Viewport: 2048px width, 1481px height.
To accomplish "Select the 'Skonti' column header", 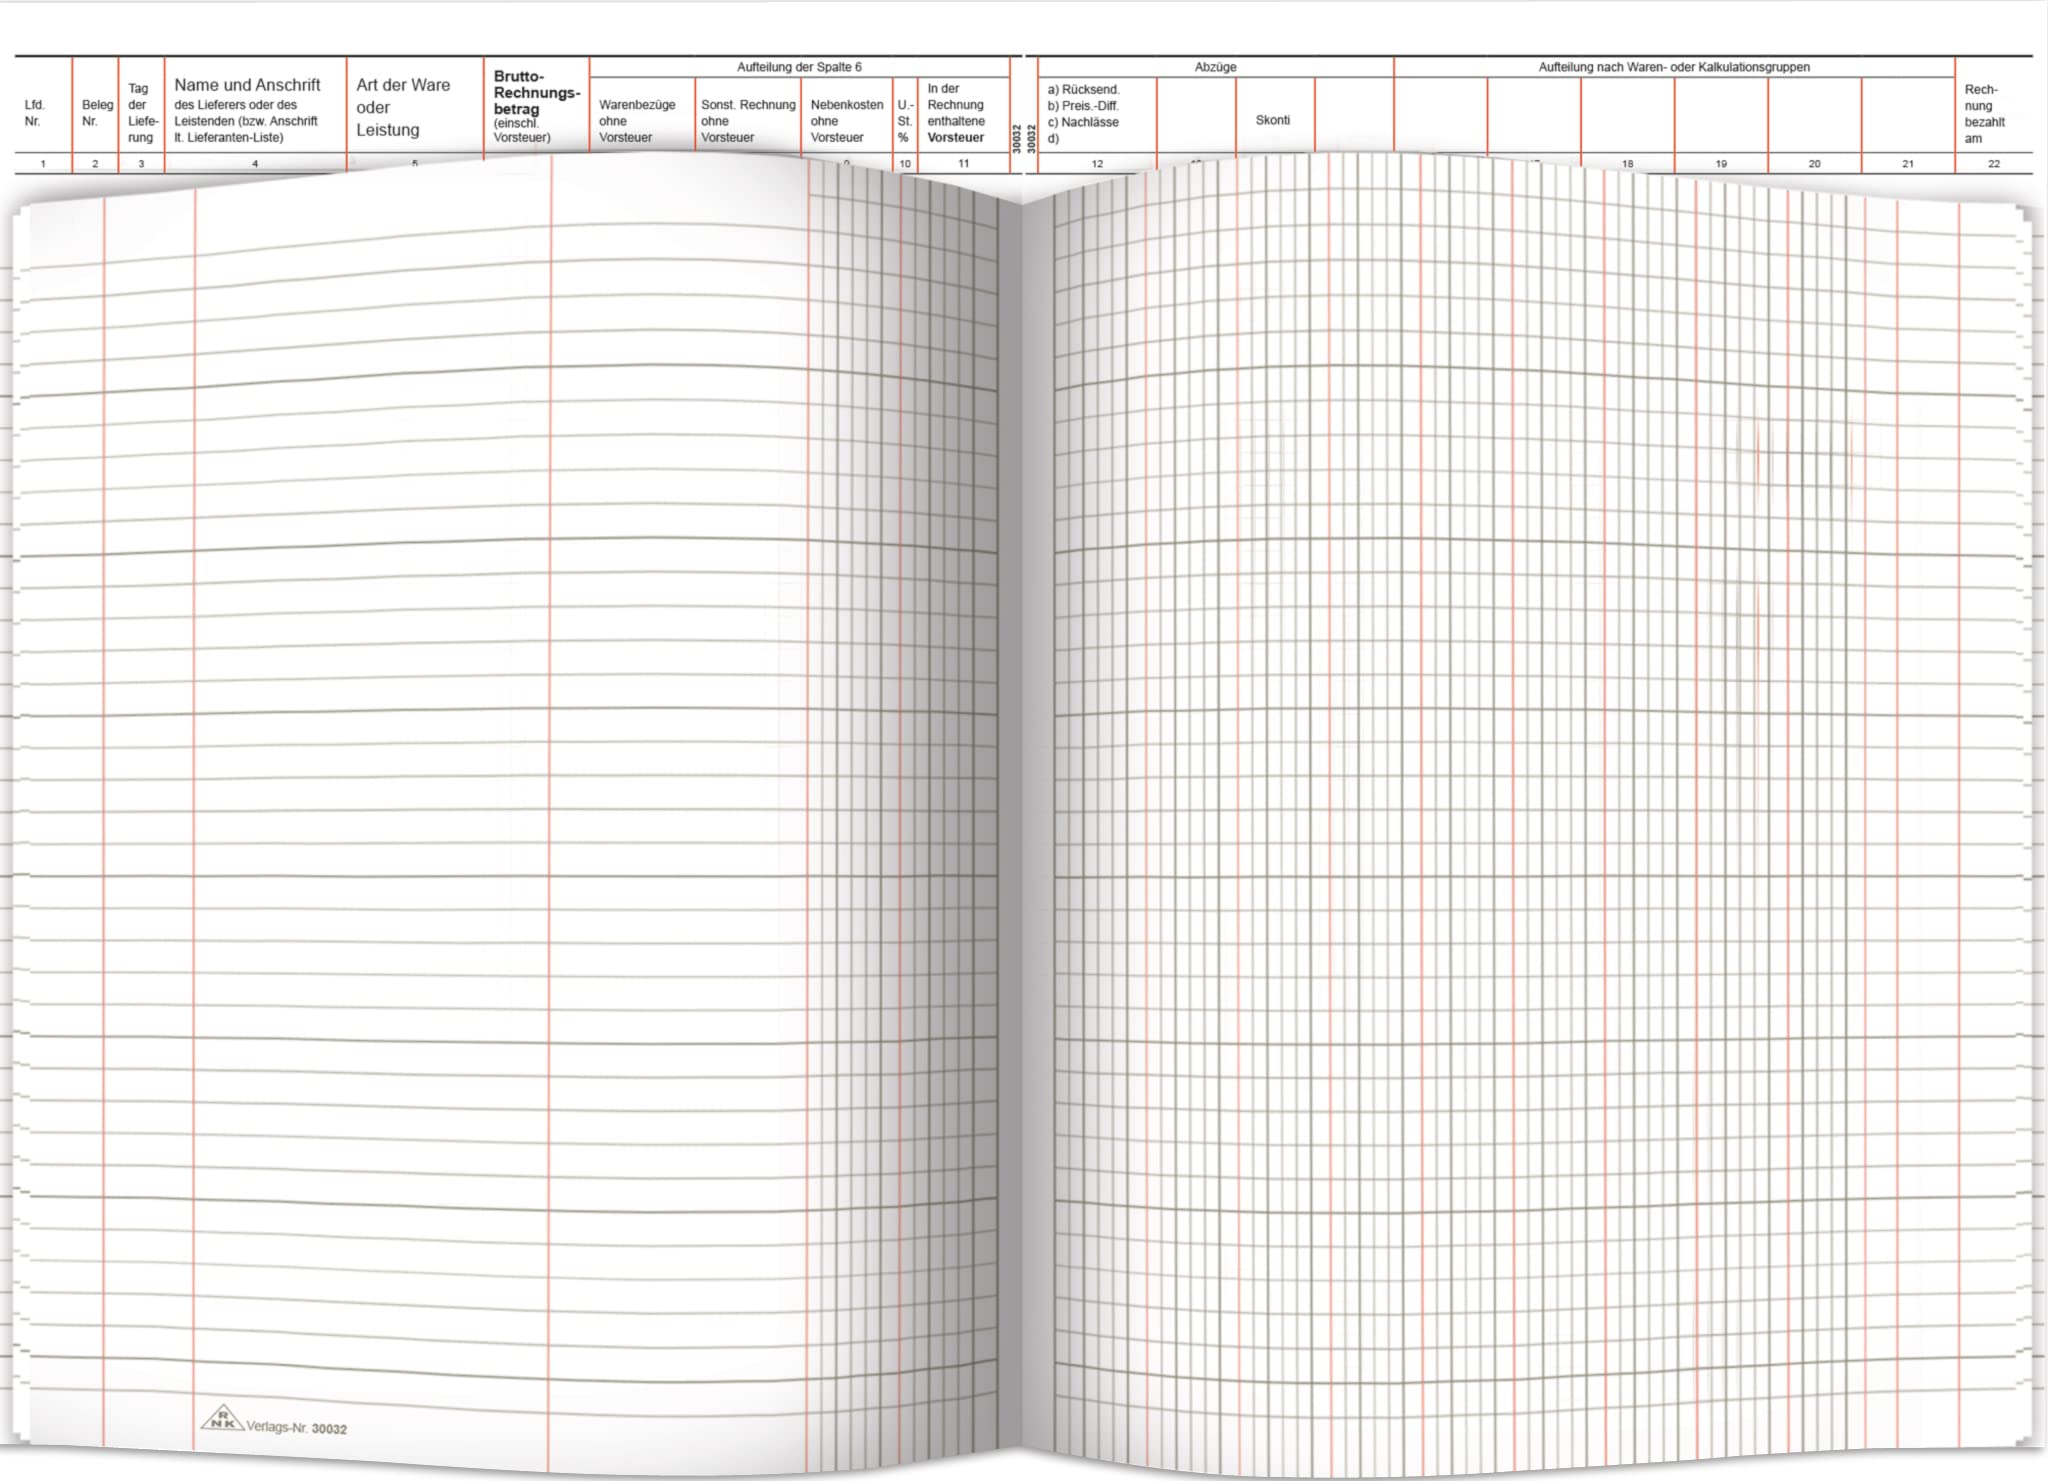I will click(x=1273, y=120).
